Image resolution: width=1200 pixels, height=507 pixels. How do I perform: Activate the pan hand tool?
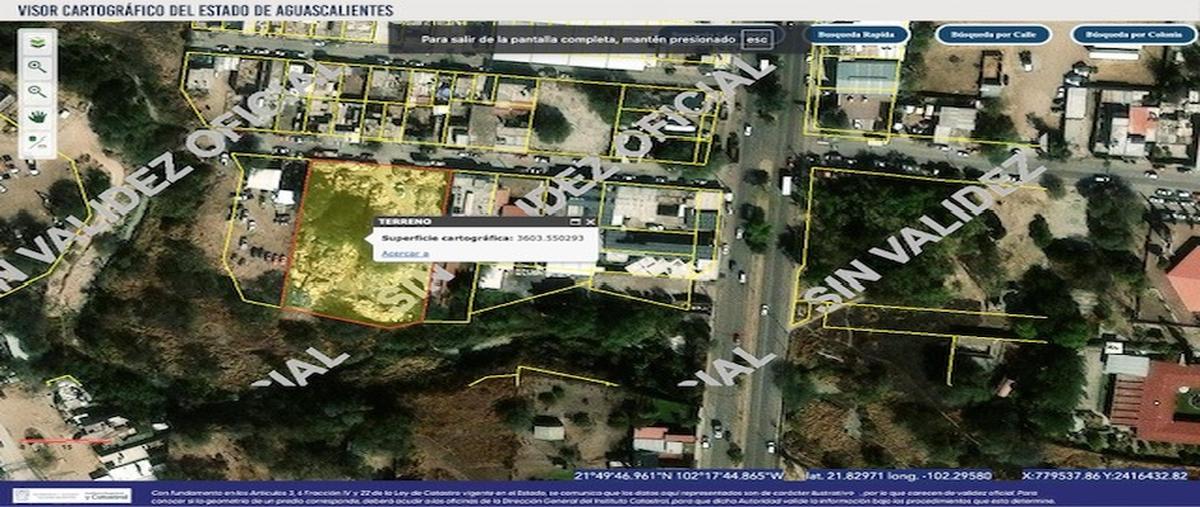point(38,116)
